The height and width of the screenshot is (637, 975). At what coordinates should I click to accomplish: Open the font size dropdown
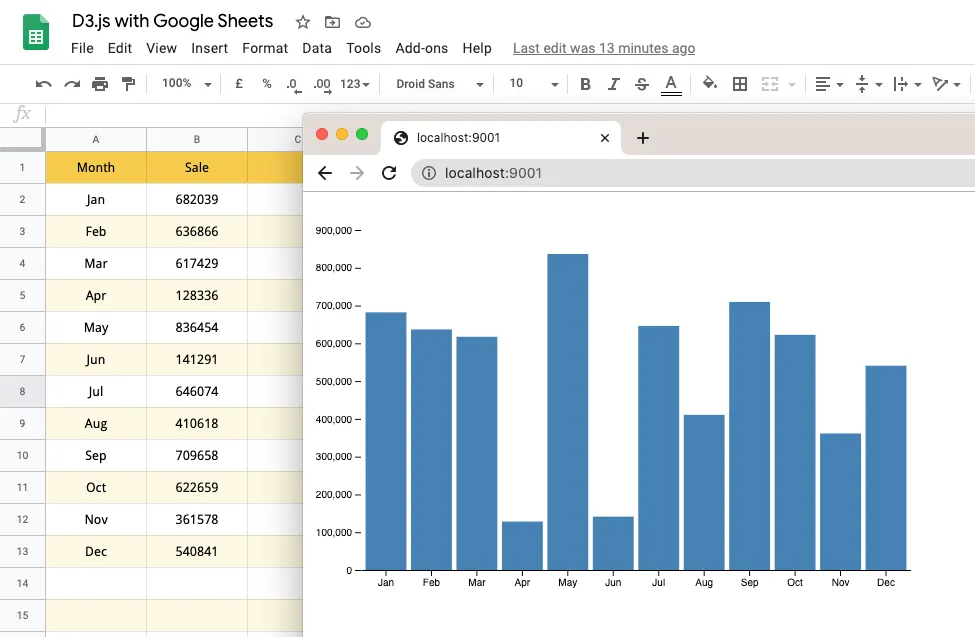(x=530, y=84)
